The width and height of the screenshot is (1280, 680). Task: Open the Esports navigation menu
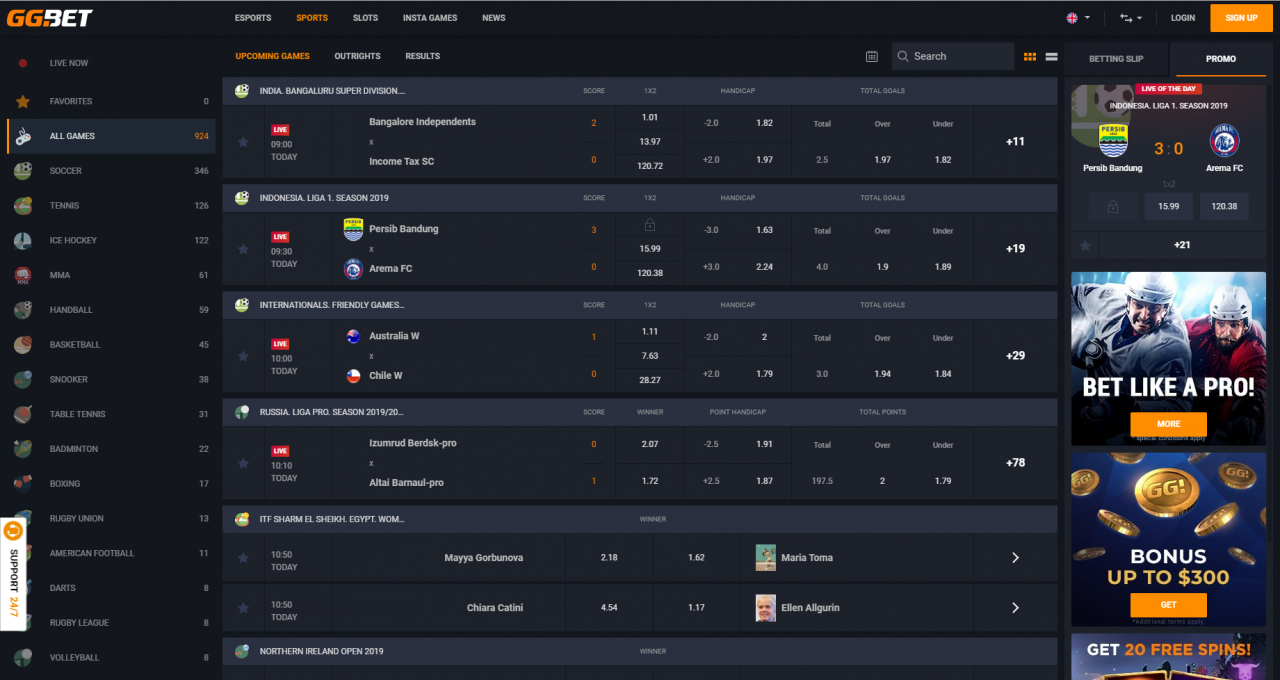point(253,18)
